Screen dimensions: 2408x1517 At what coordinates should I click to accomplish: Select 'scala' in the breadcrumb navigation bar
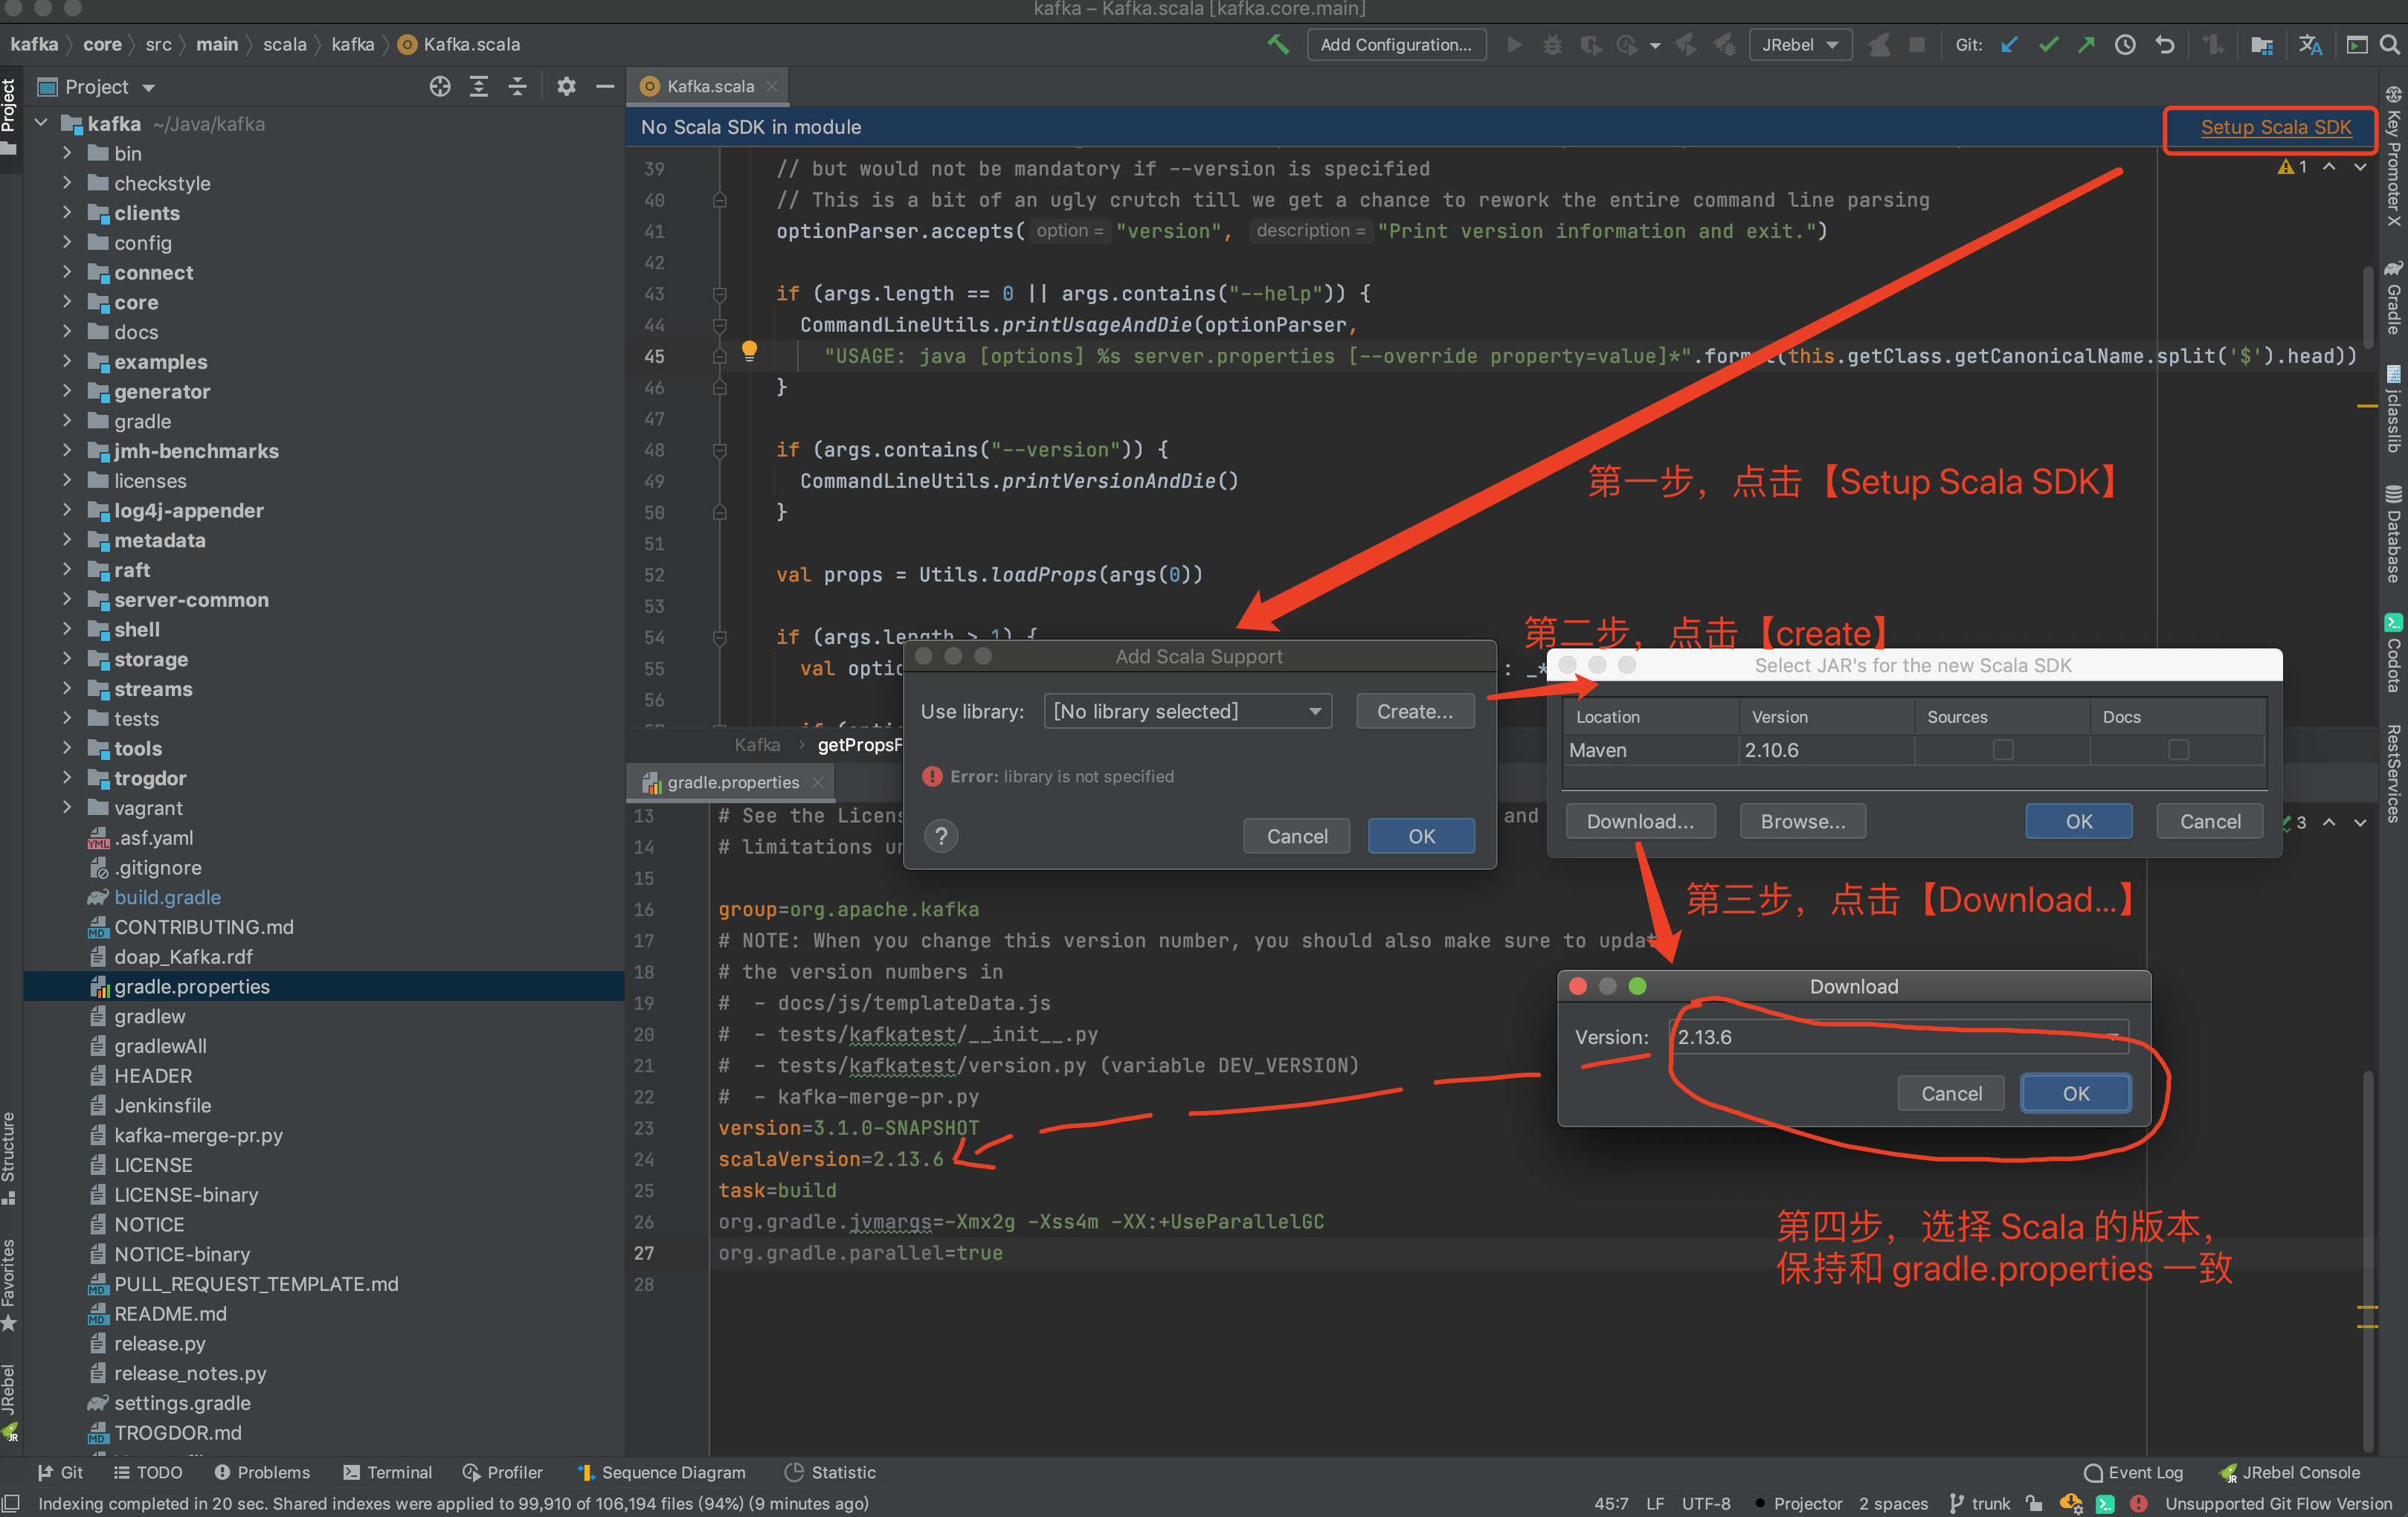point(285,44)
